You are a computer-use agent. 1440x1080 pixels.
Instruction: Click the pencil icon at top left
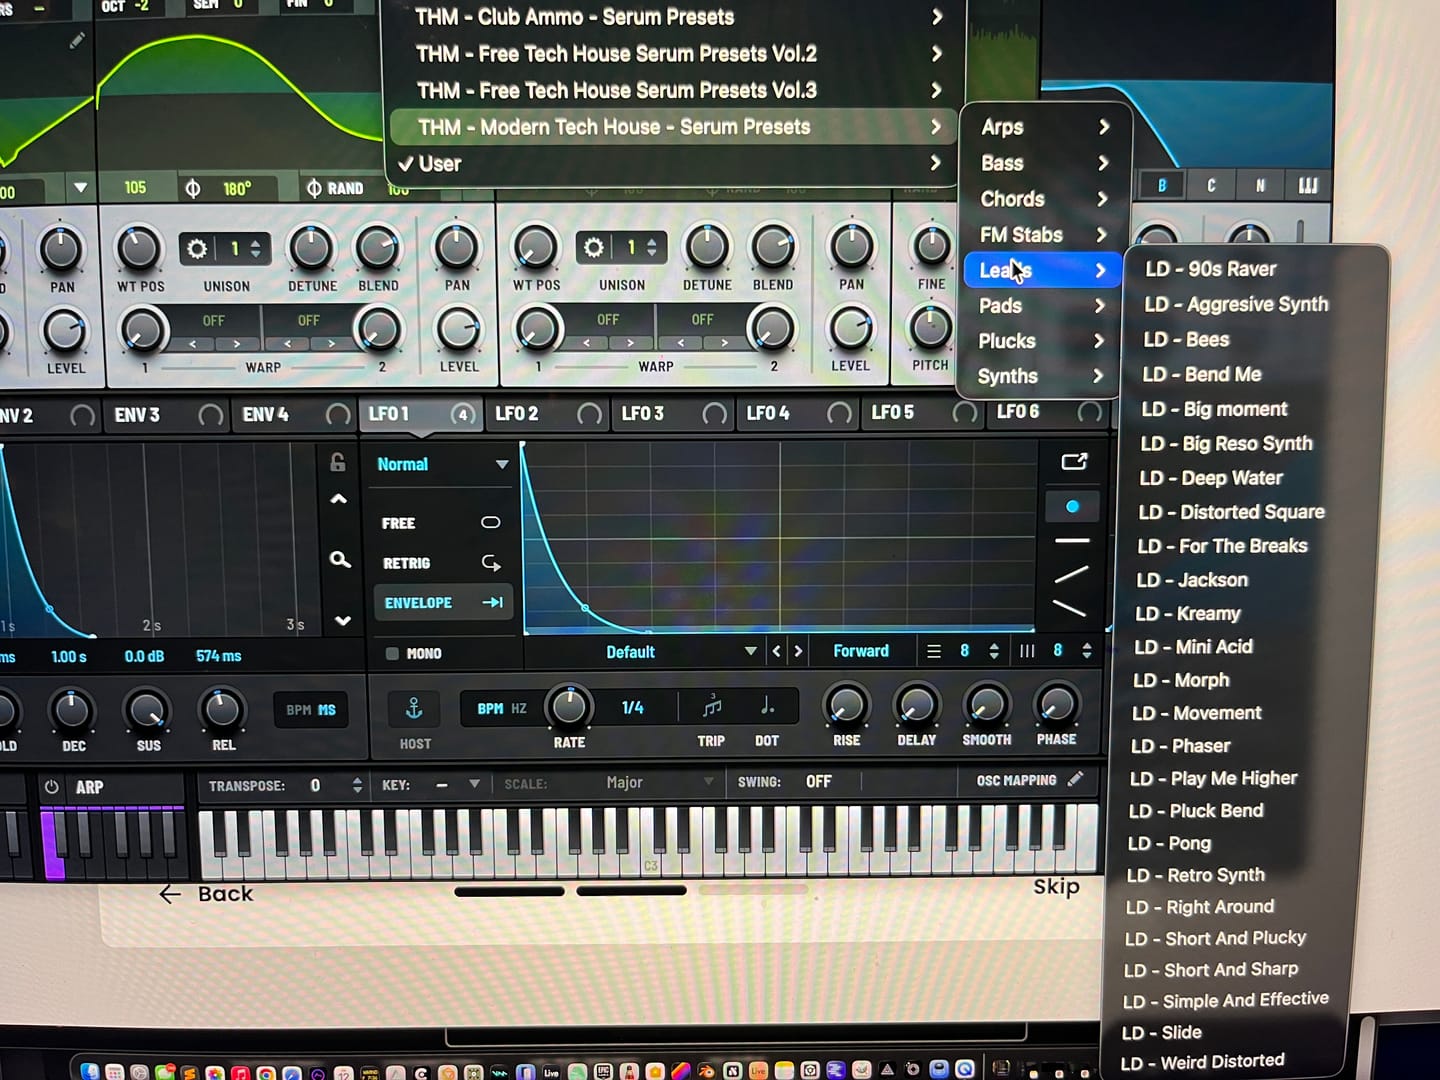coord(76,41)
